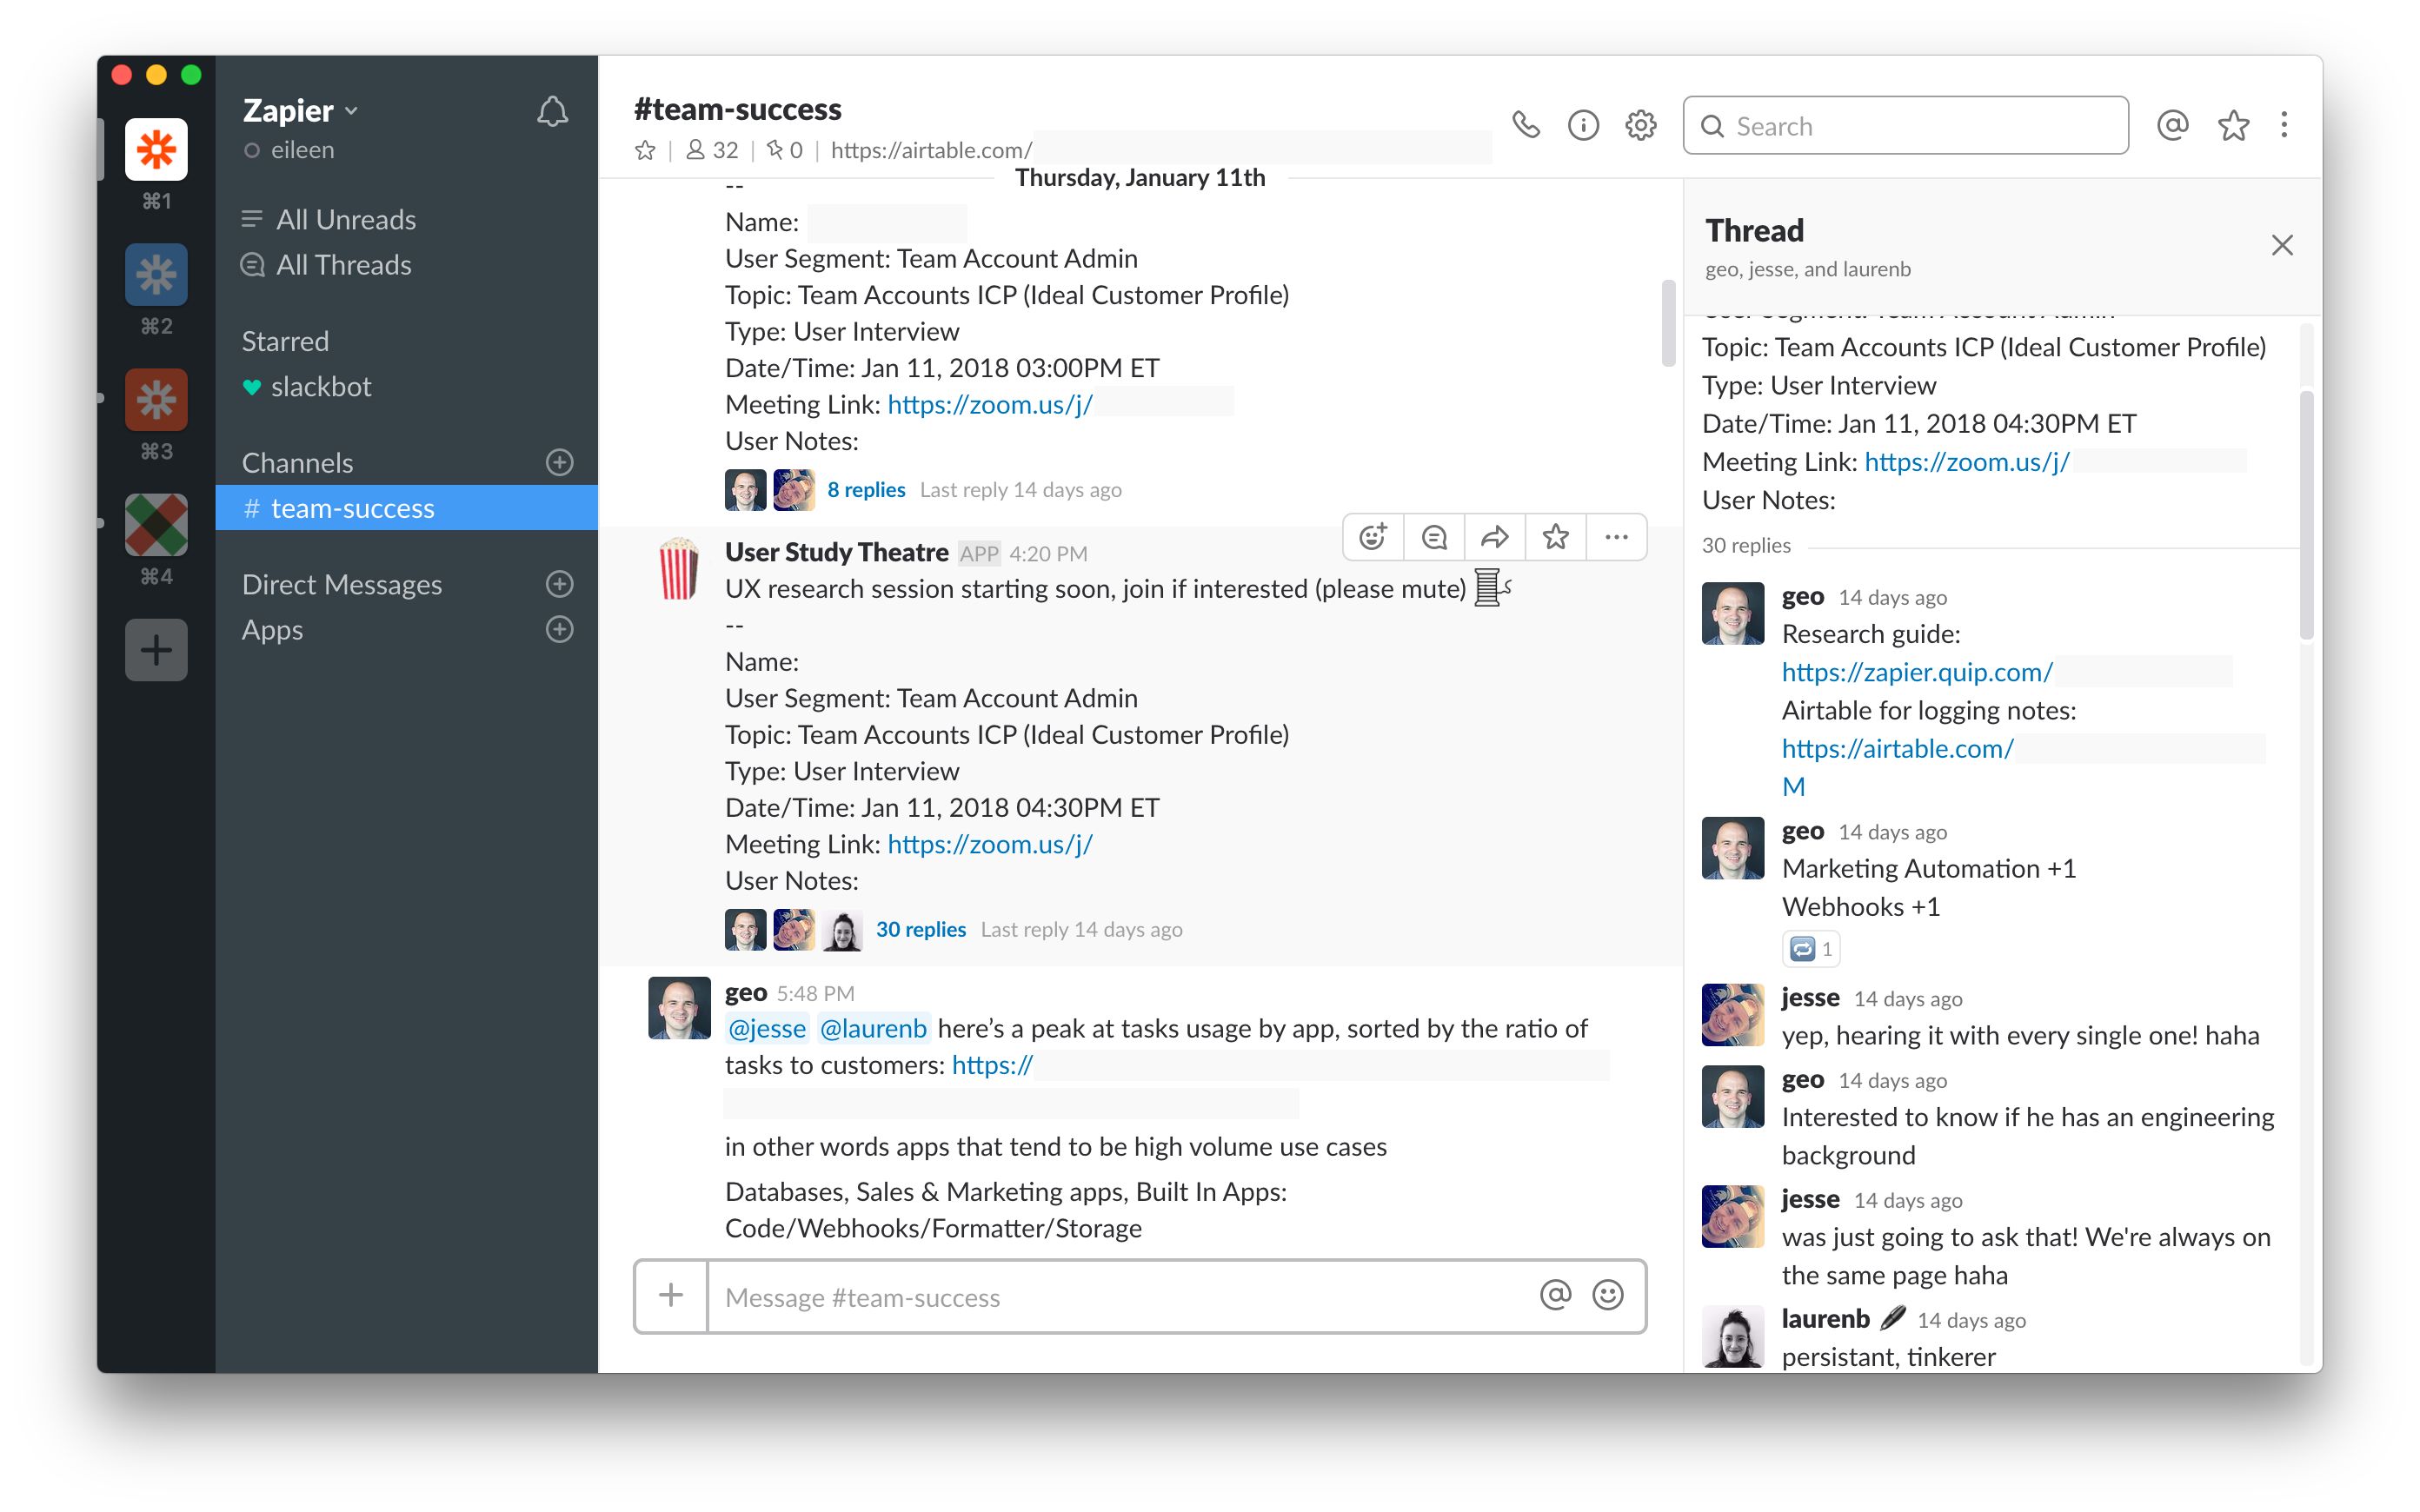Switch to the plaid workspace labeled ⌘4

pyautogui.click(x=156, y=524)
